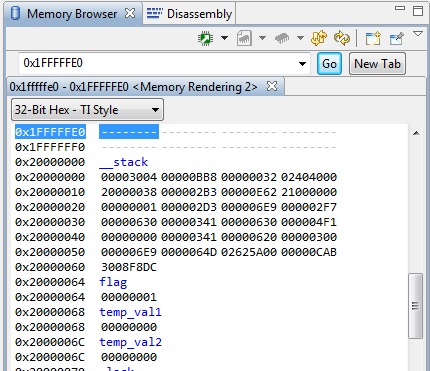The image size is (430, 371).
Task: Click the vertical scrollbar thumb
Action: pyautogui.click(x=415, y=306)
